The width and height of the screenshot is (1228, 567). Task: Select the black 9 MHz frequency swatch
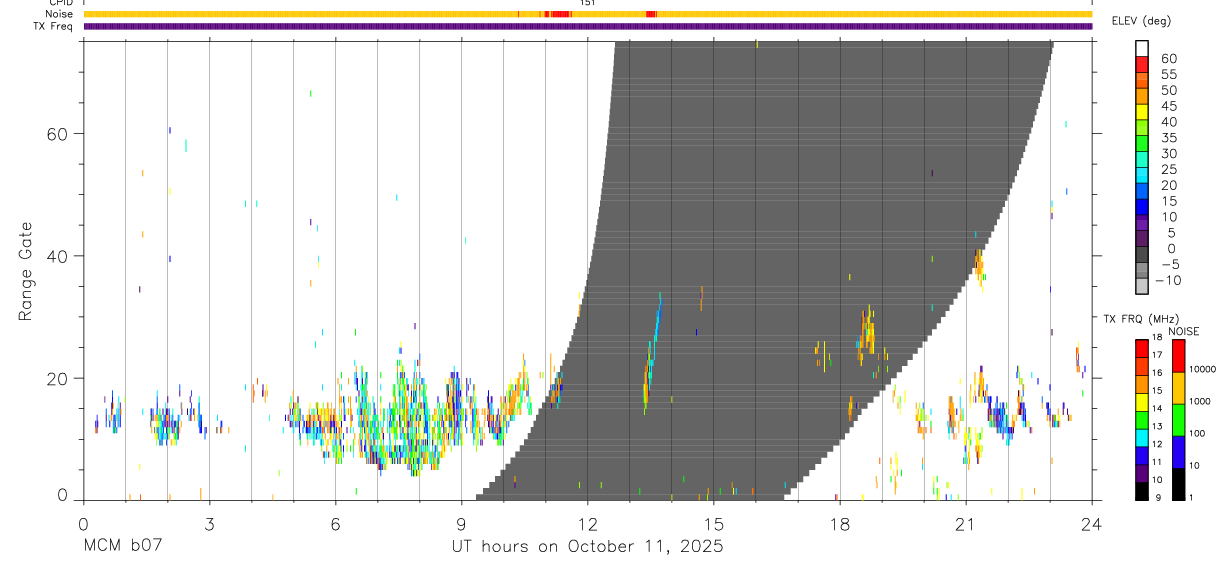(1142, 491)
